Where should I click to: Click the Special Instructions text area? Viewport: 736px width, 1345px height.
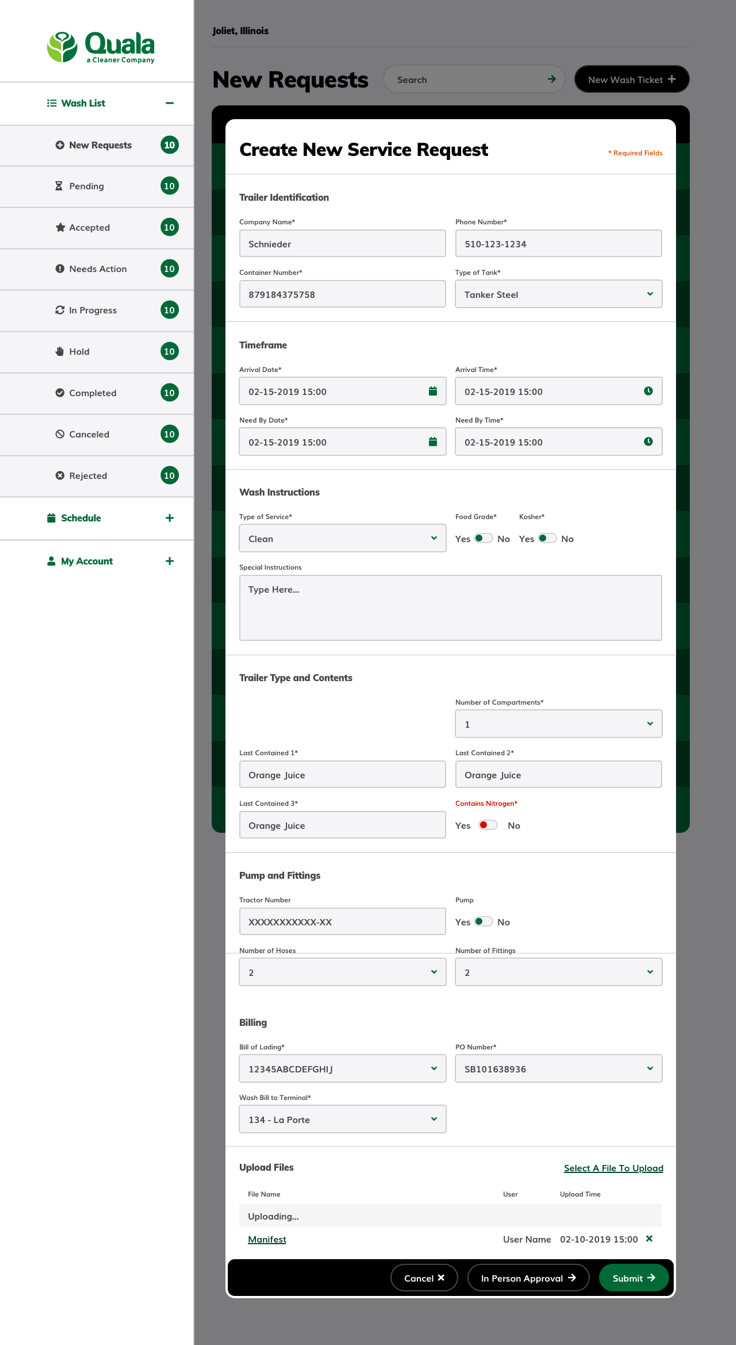[x=450, y=607]
